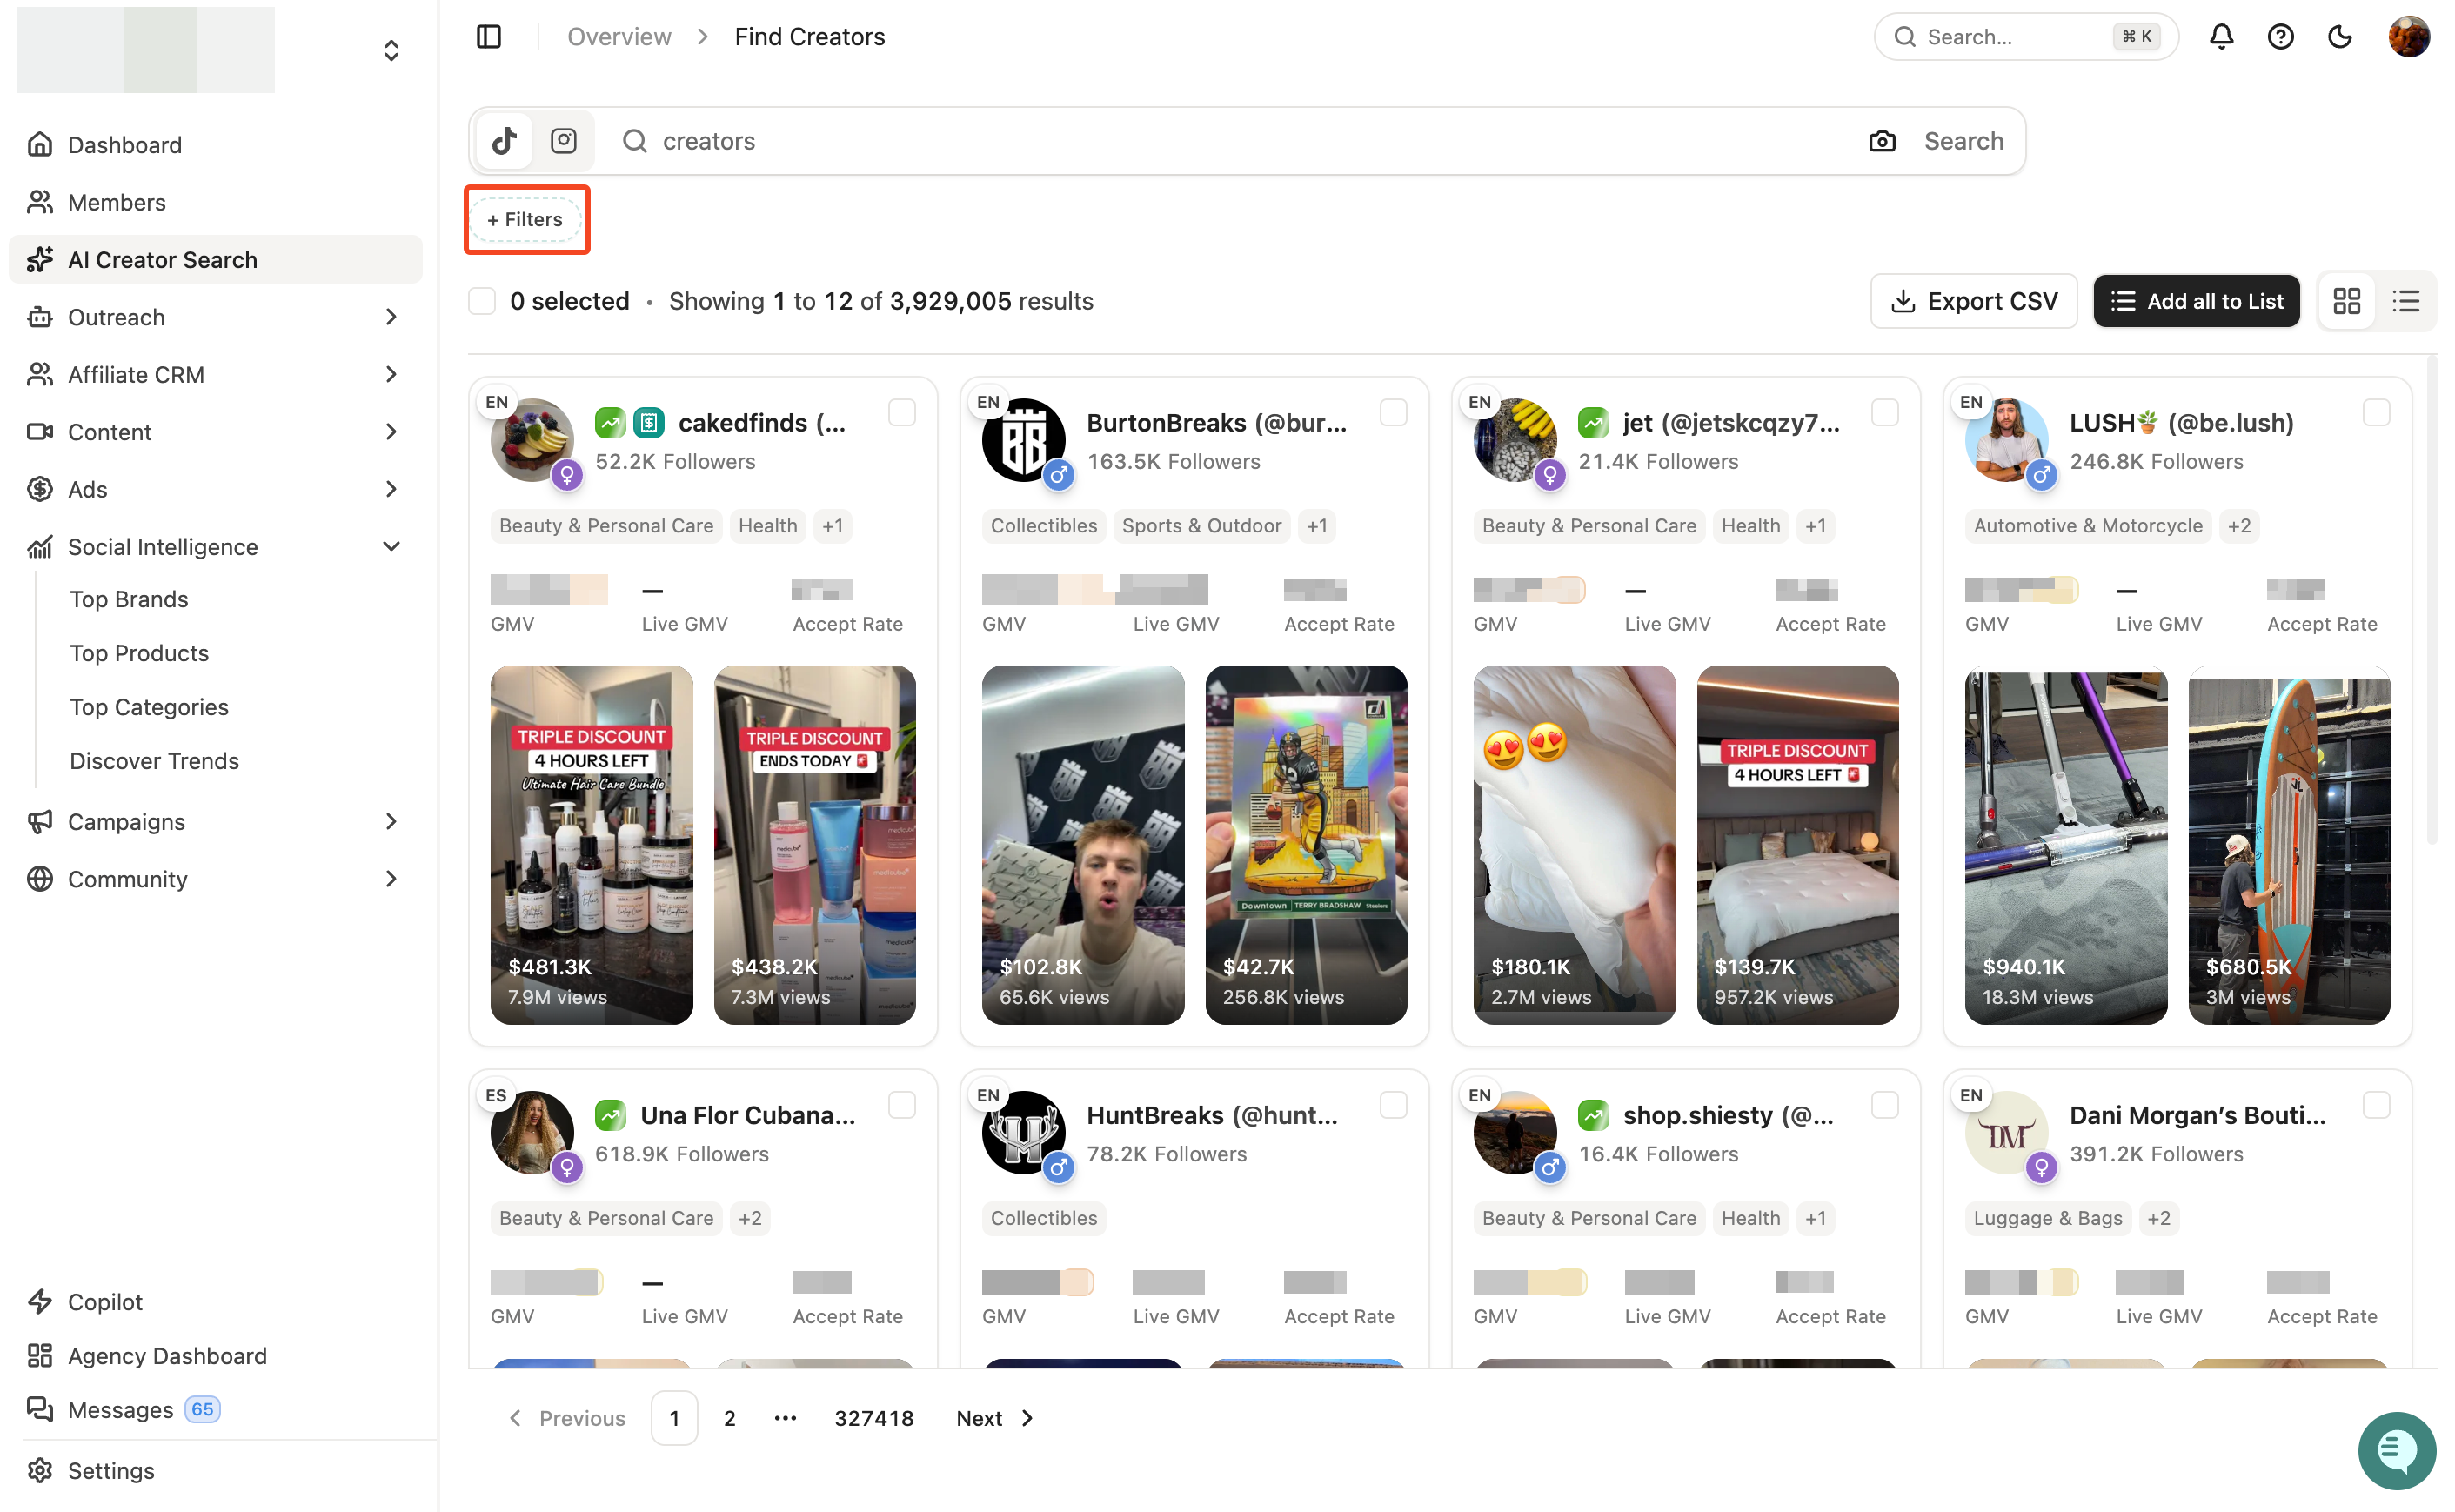Open the $940.1K vacuum video thumbnail
The image size is (2455, 1512).
pos(2066,845)
